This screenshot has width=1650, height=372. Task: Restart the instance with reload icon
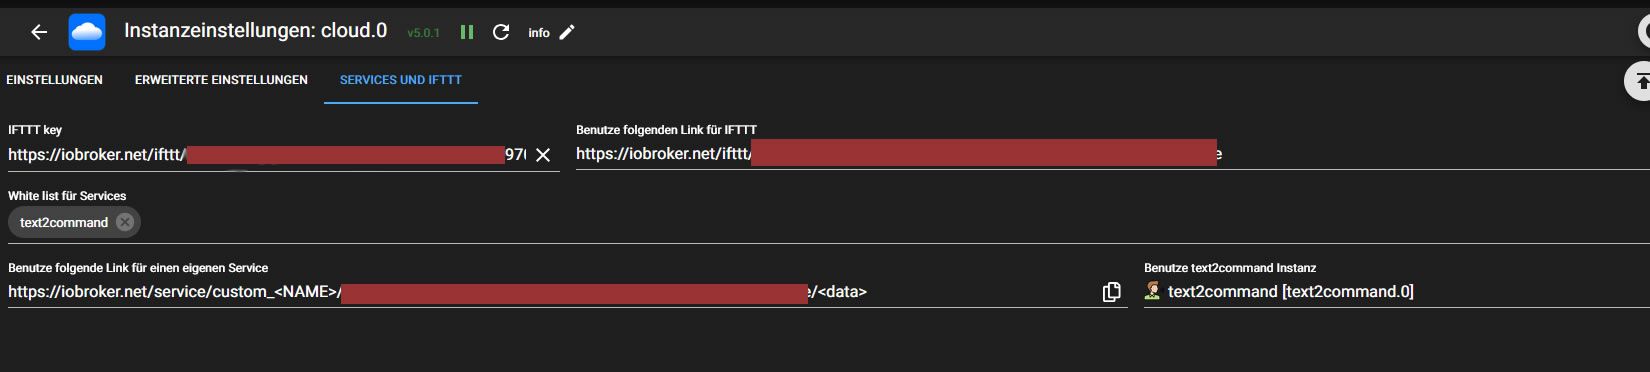coord(501,32)
